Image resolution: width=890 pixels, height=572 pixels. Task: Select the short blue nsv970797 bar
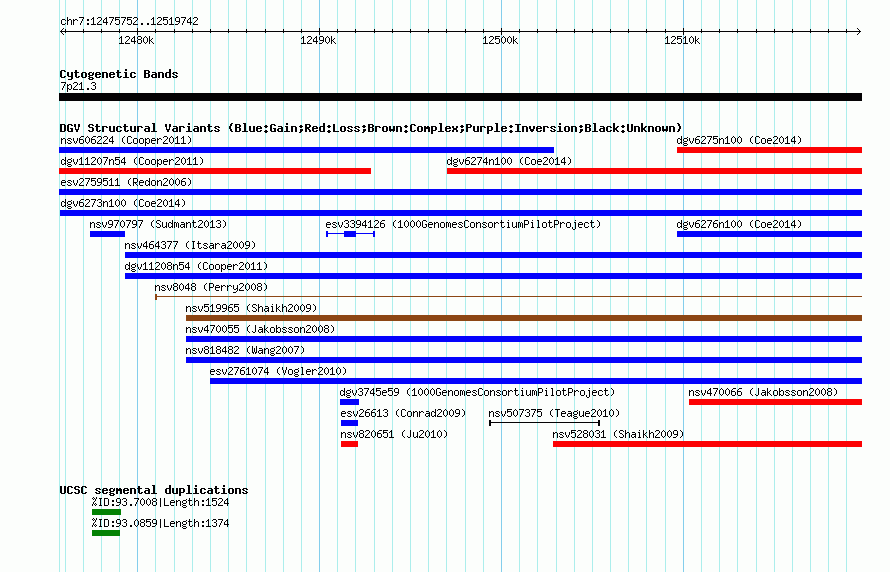click(107, 234)
